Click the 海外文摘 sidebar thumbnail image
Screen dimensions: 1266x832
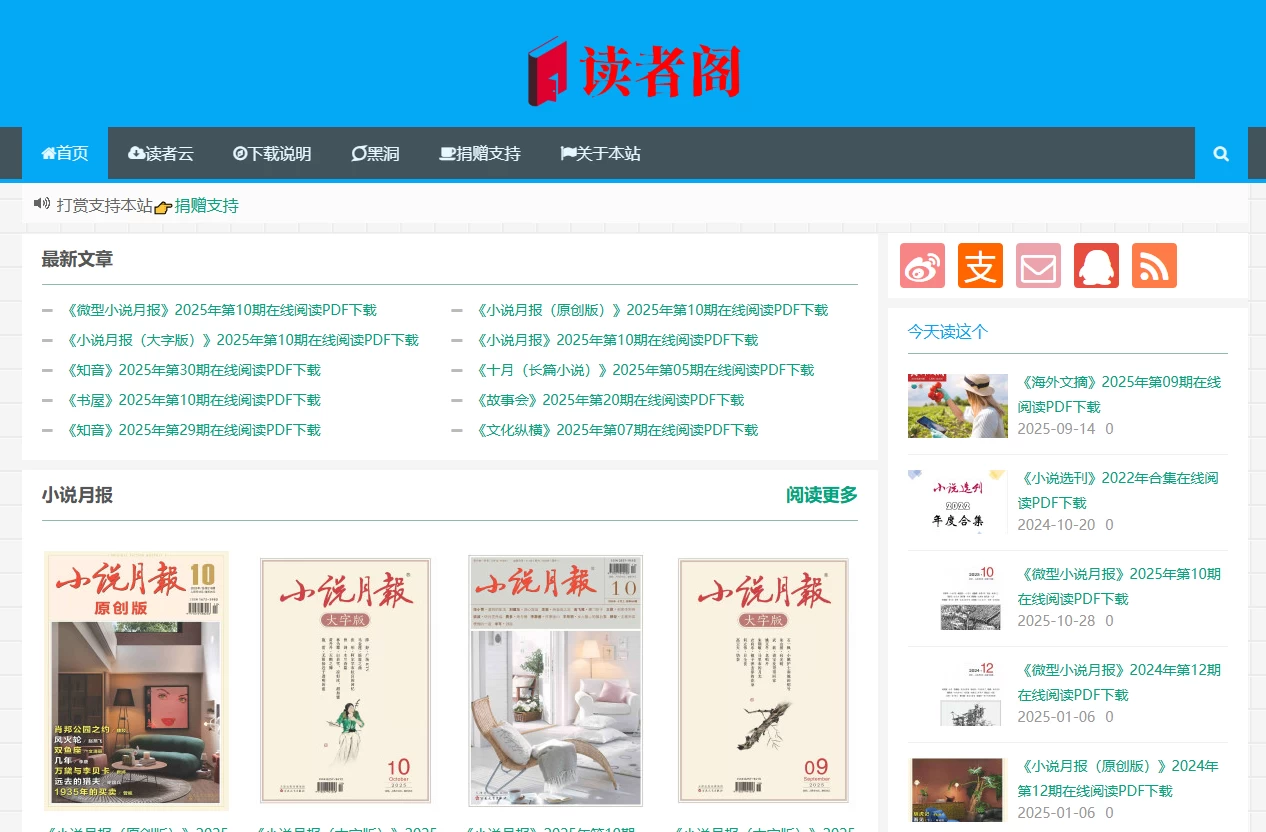click(957, 405)
